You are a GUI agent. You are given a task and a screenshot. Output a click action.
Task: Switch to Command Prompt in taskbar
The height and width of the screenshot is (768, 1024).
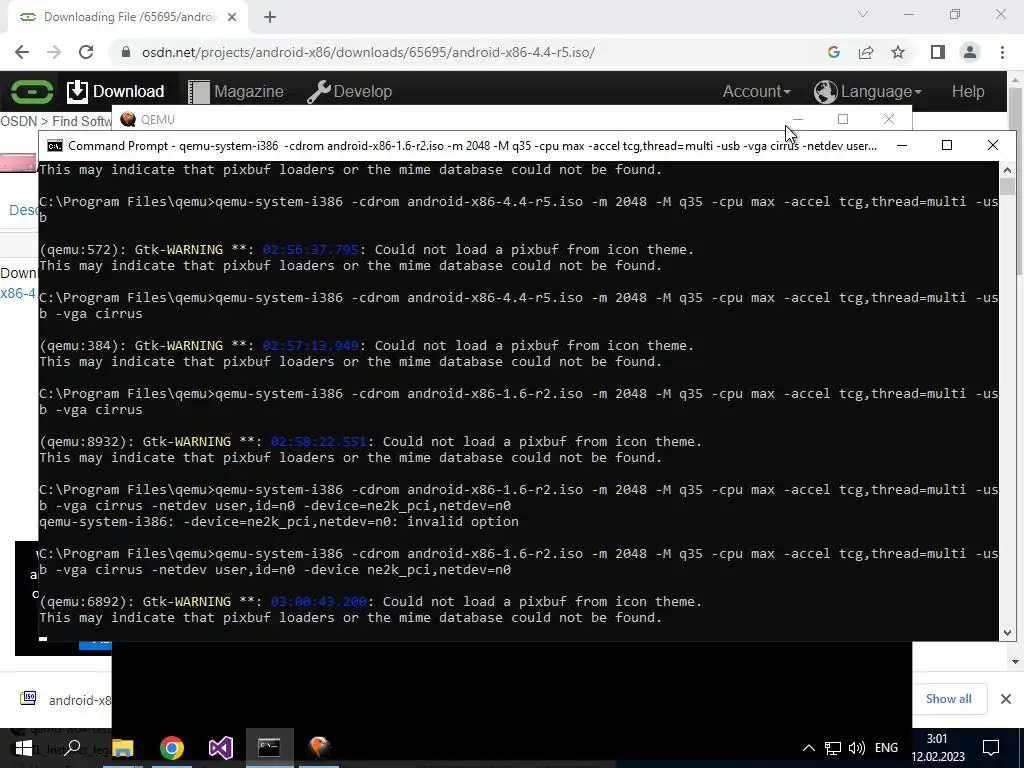pyautogui.click(x=269, y=748)
